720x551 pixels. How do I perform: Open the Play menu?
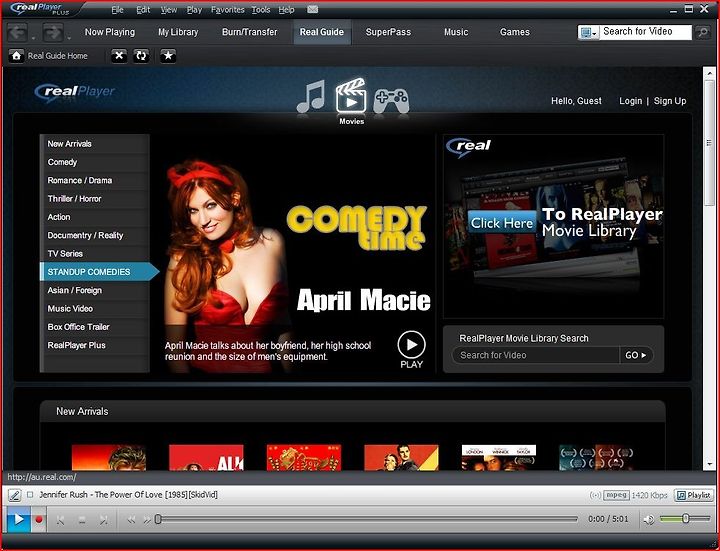pos(194,10)
